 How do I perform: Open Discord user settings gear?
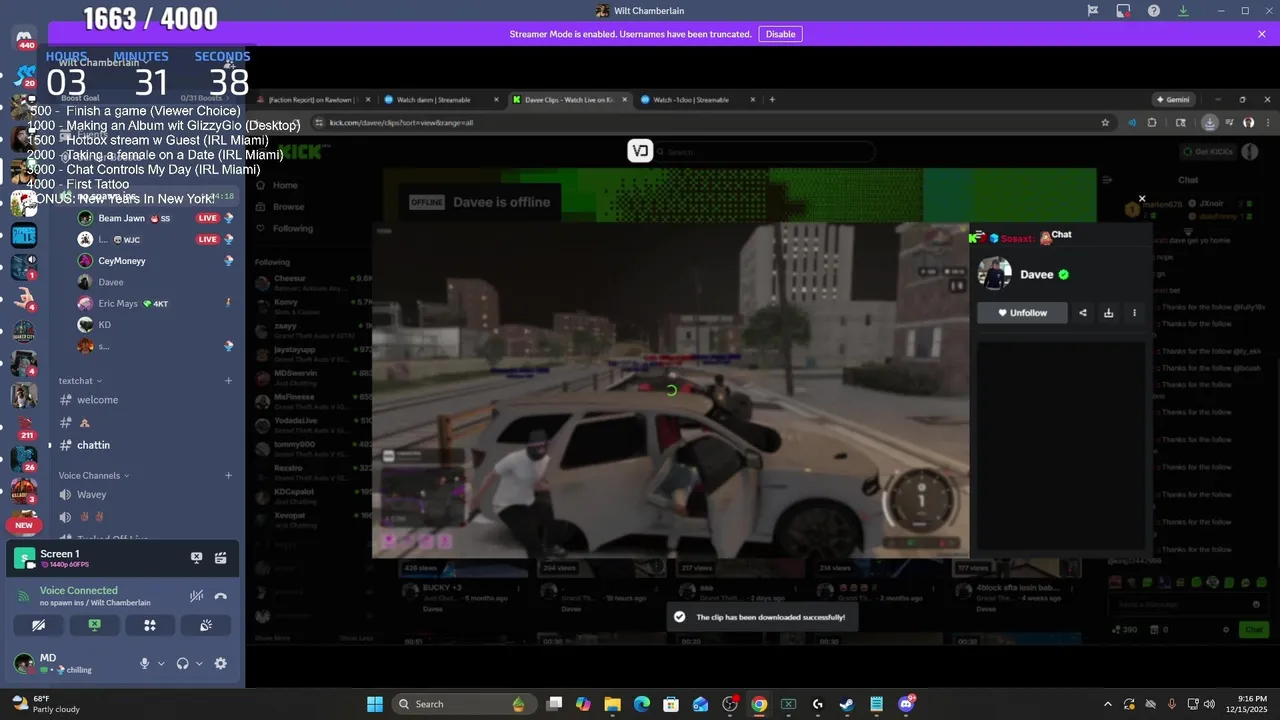221,663
